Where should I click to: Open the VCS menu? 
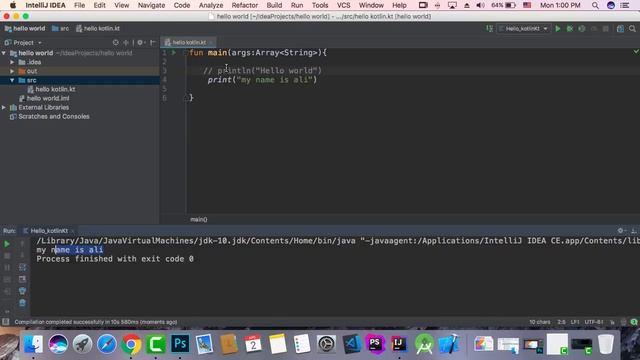[343, 5]
